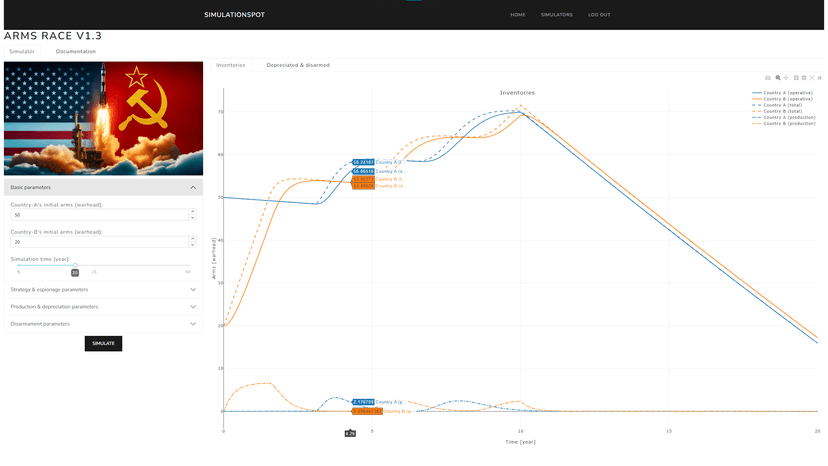Expand Strategy & espionage parameters
Image resolution: width=828 pixels, height=466 pixels.
pyautogui.click(x=103, y=290)
